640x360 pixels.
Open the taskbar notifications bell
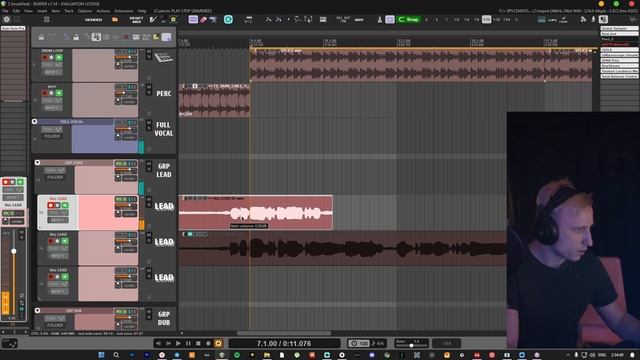[x=632, y=355]
